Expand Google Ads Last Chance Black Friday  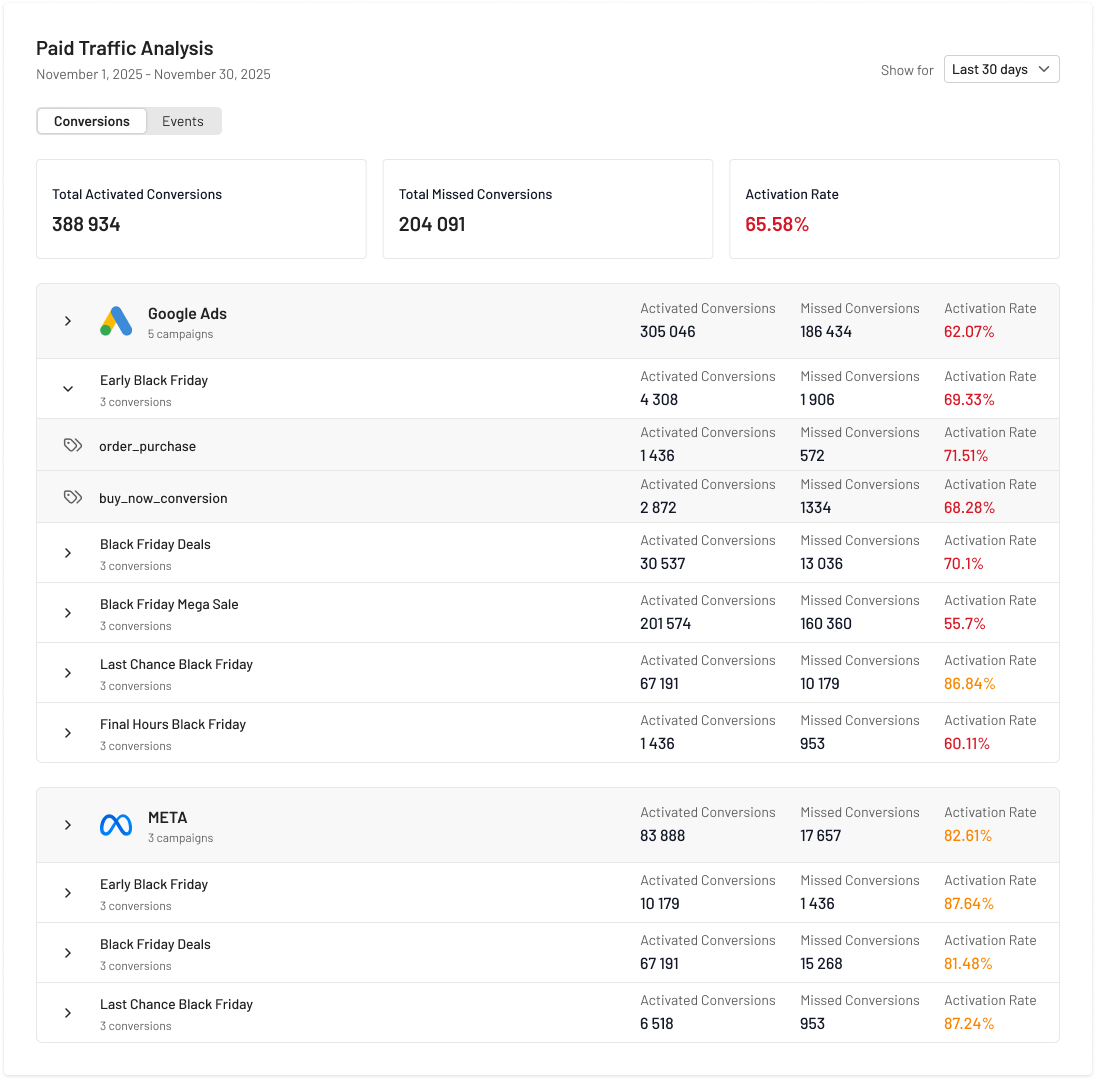tap(68, 673)
